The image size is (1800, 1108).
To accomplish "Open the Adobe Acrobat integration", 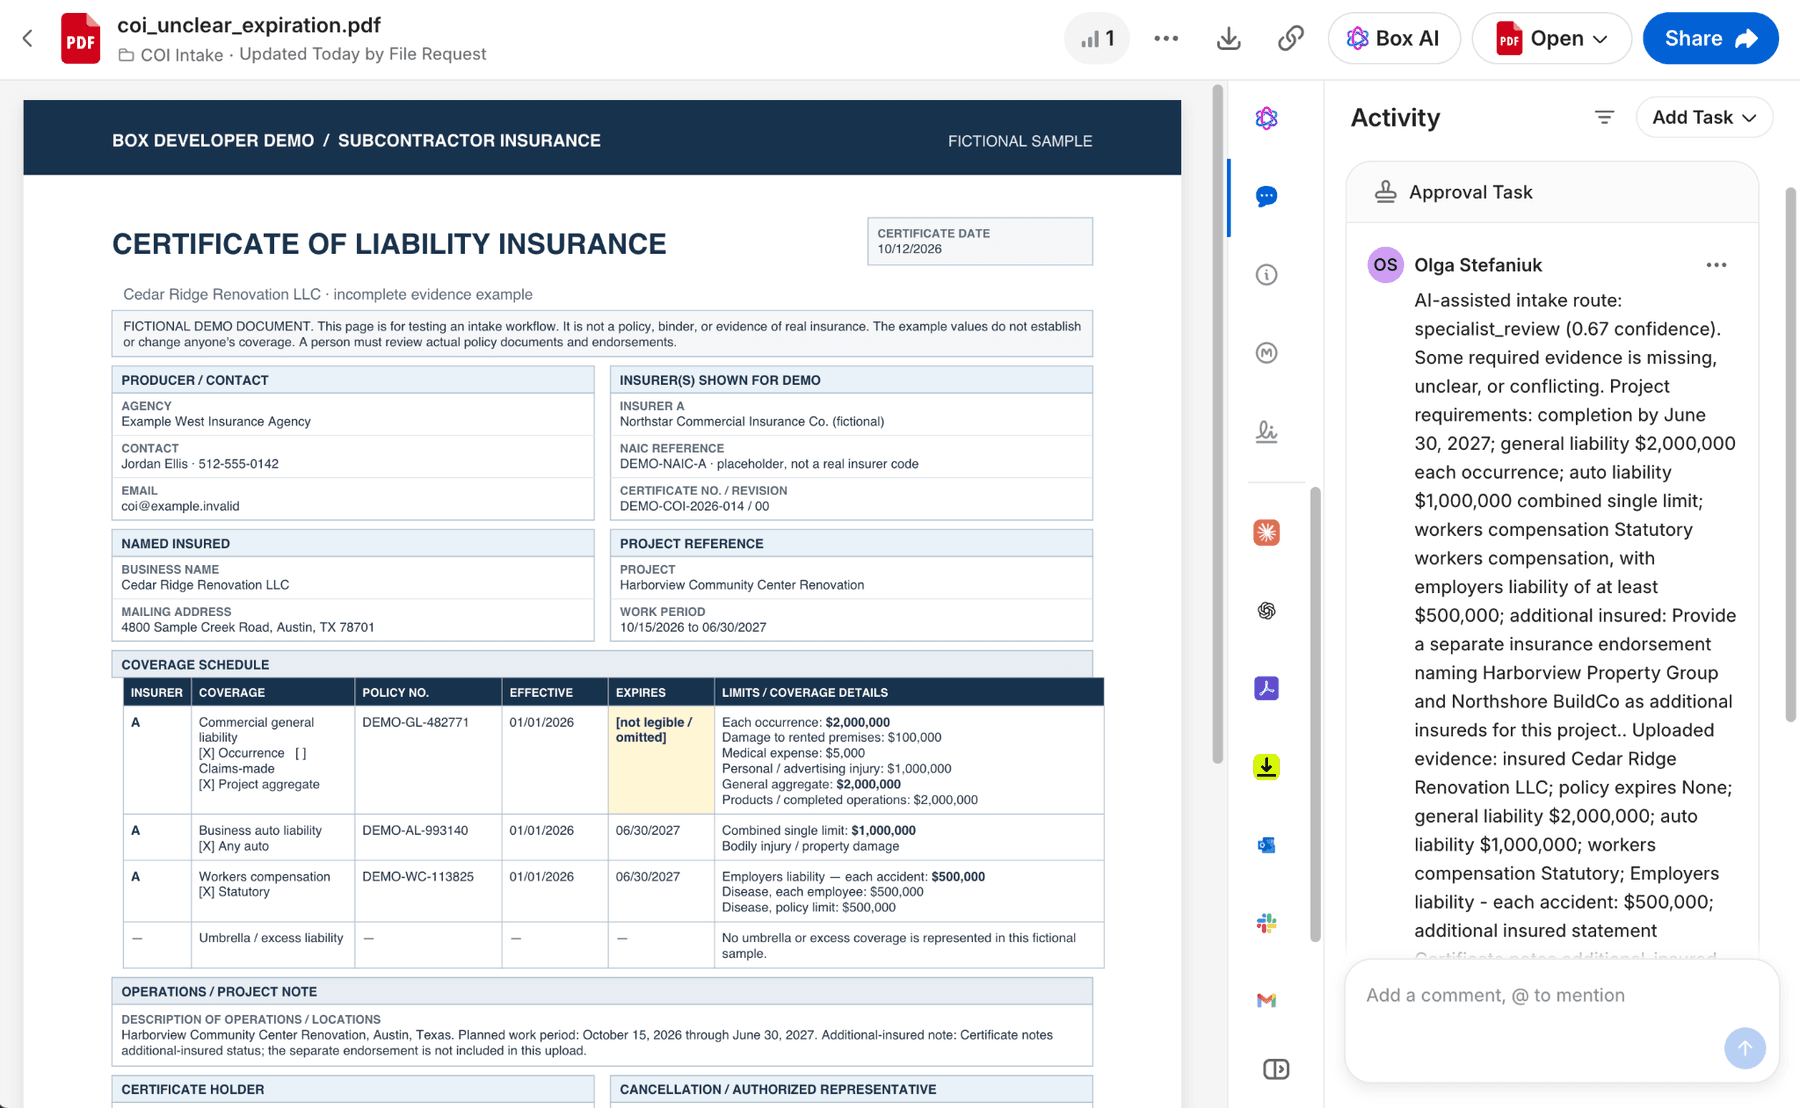I will (1267, 688).
